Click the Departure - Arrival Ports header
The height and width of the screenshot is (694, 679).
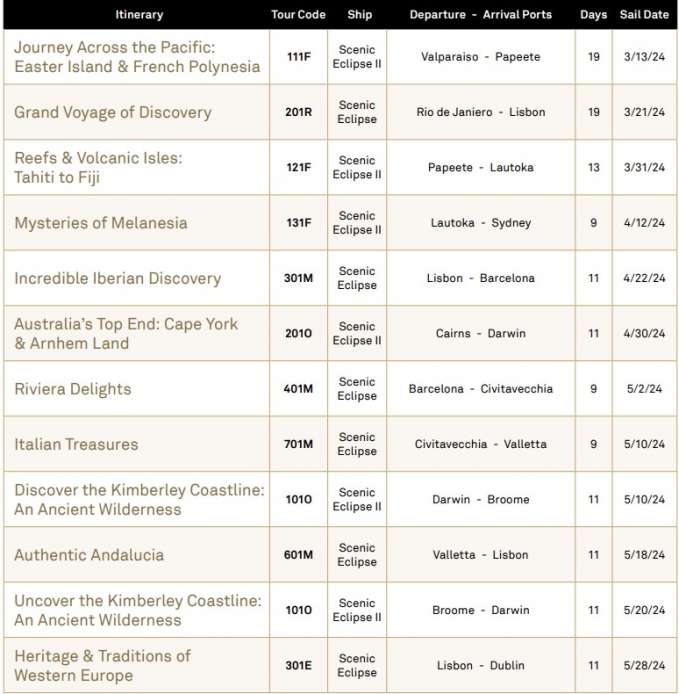tap(480, 15)
